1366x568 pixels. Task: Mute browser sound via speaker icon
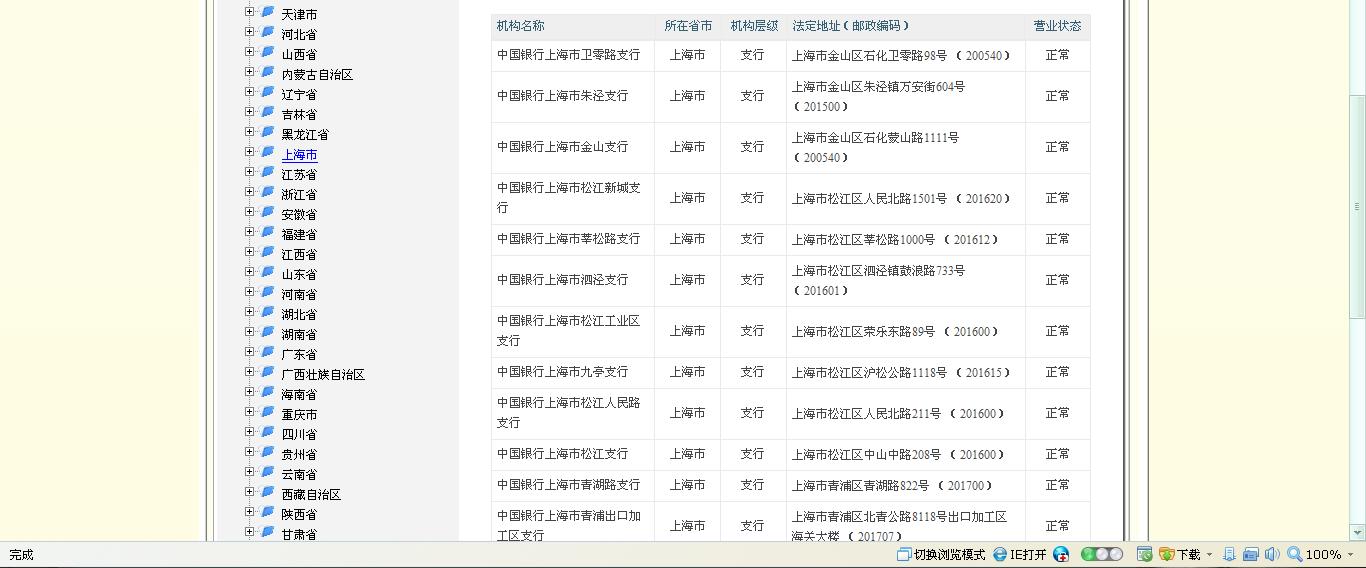click(1271, 554)
